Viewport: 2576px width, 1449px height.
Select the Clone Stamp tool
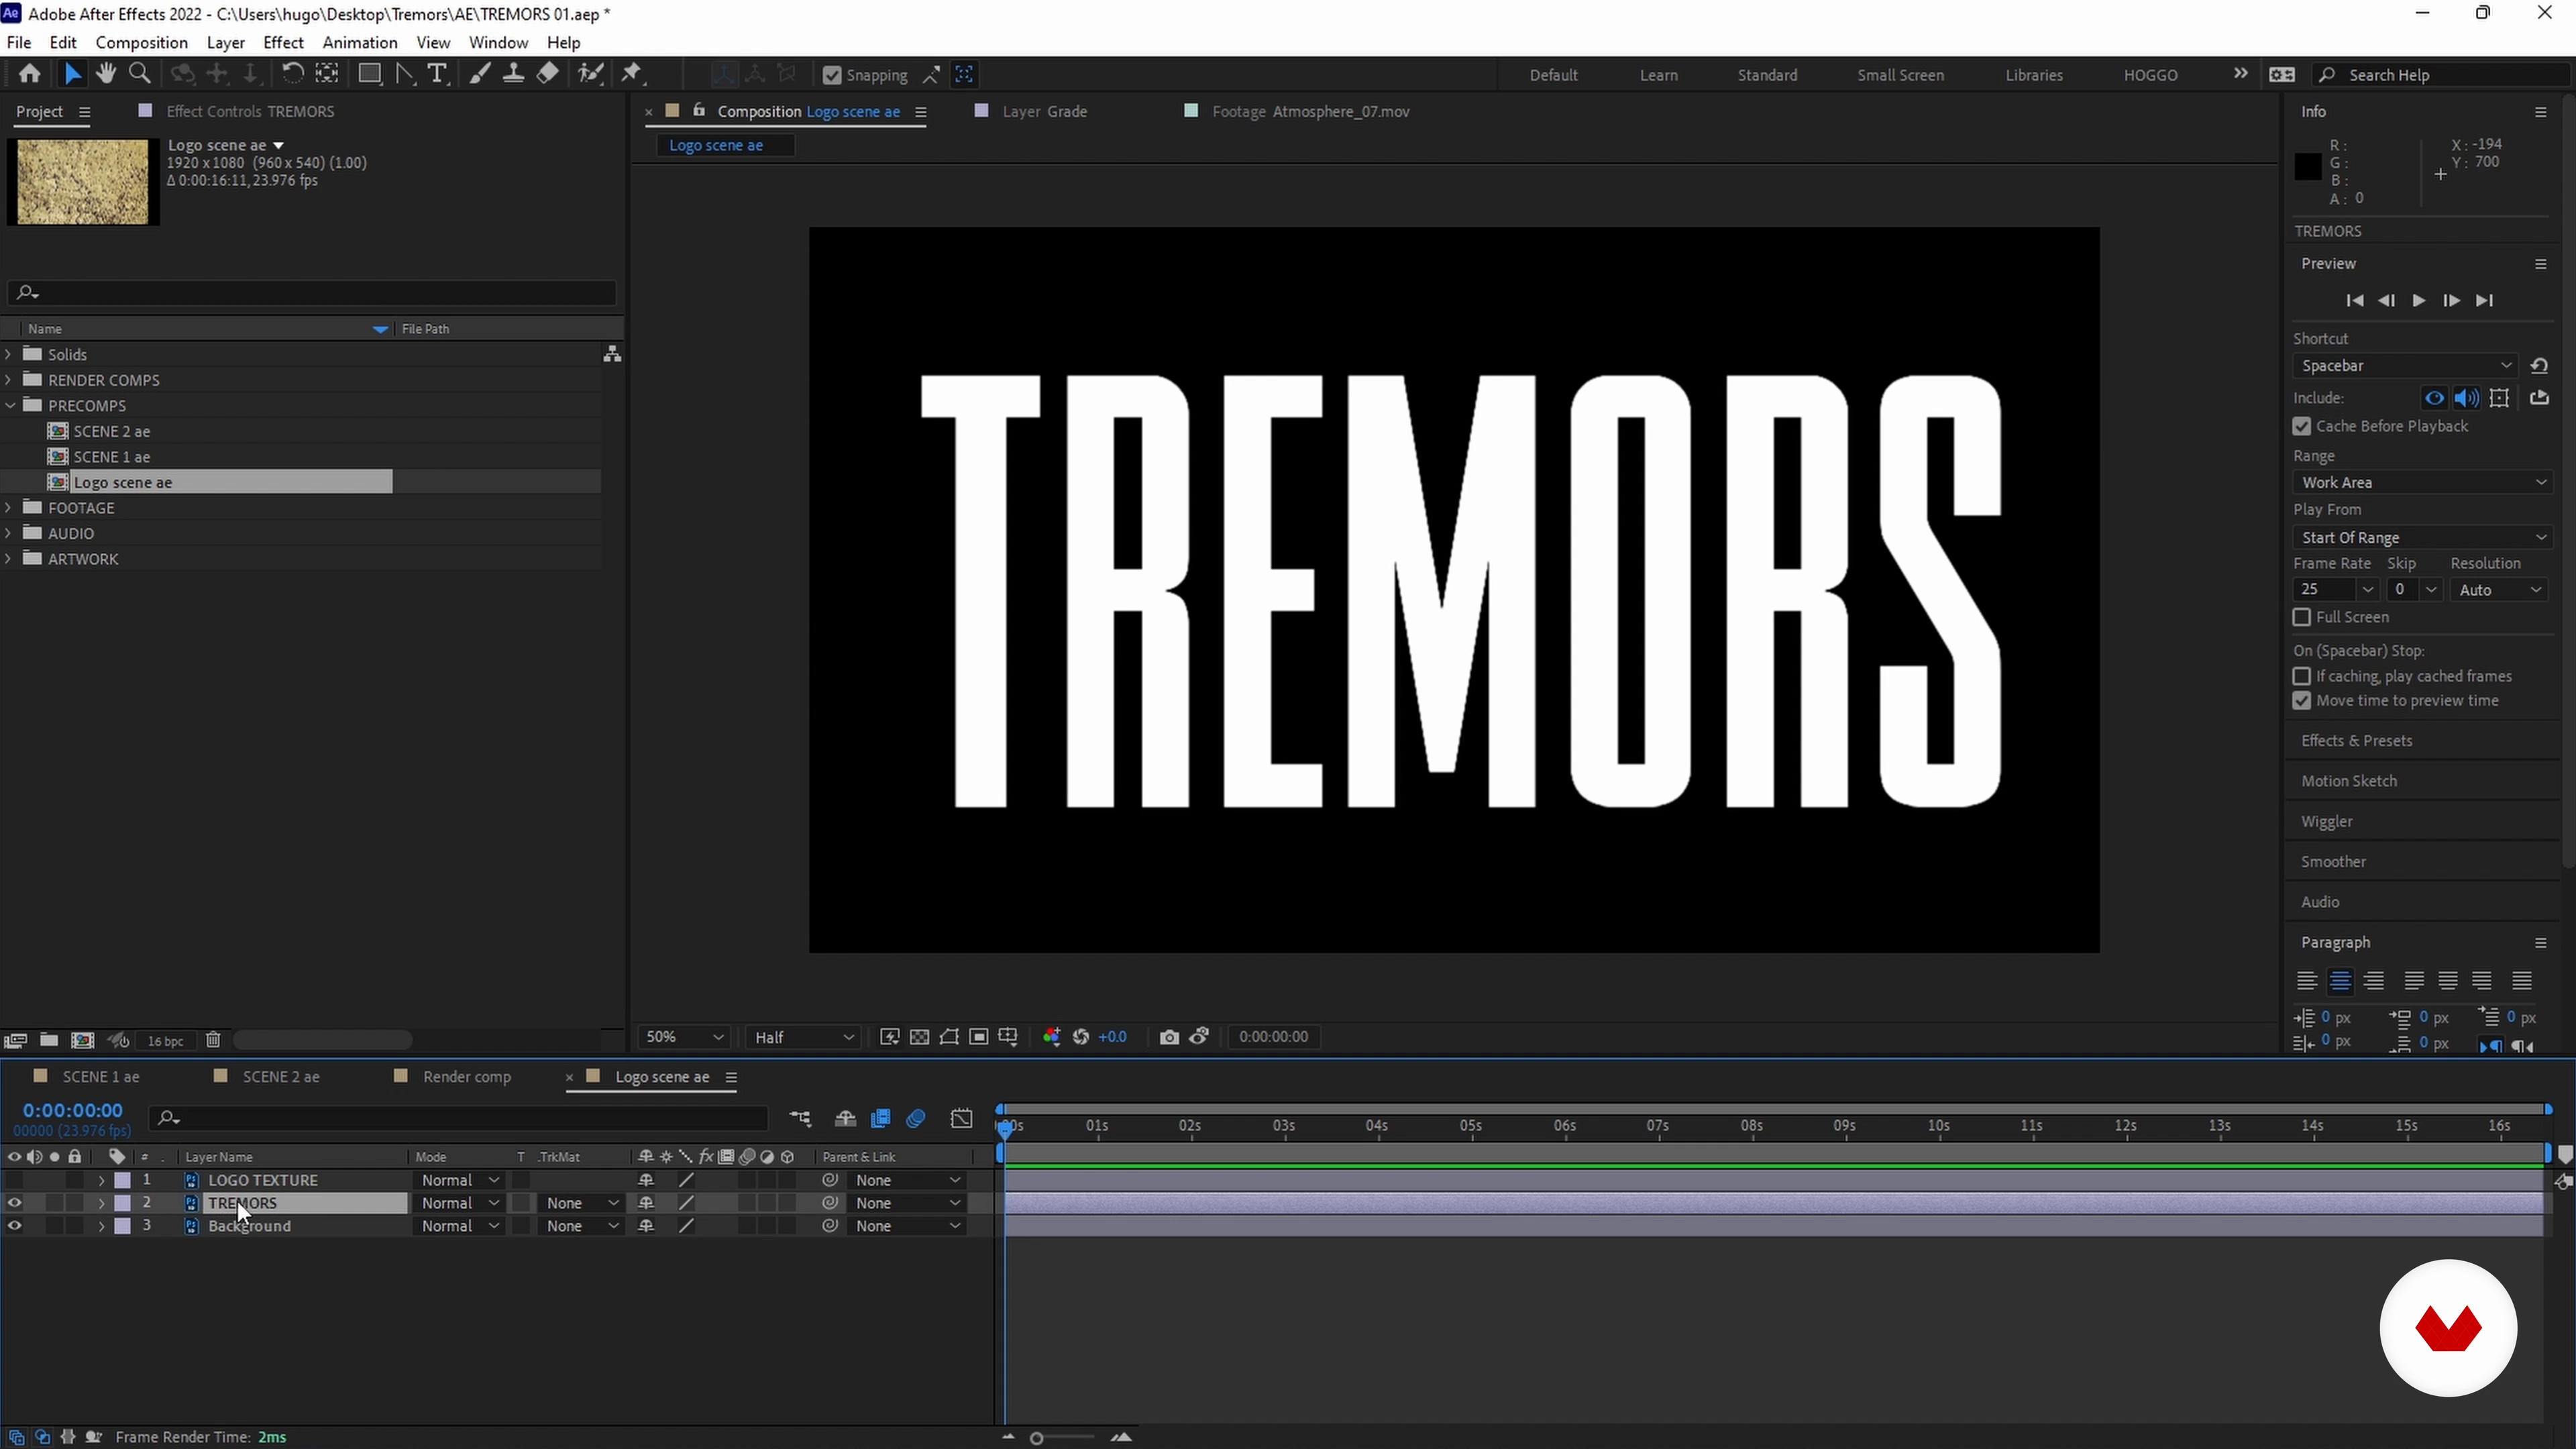(x=513, y=74)
